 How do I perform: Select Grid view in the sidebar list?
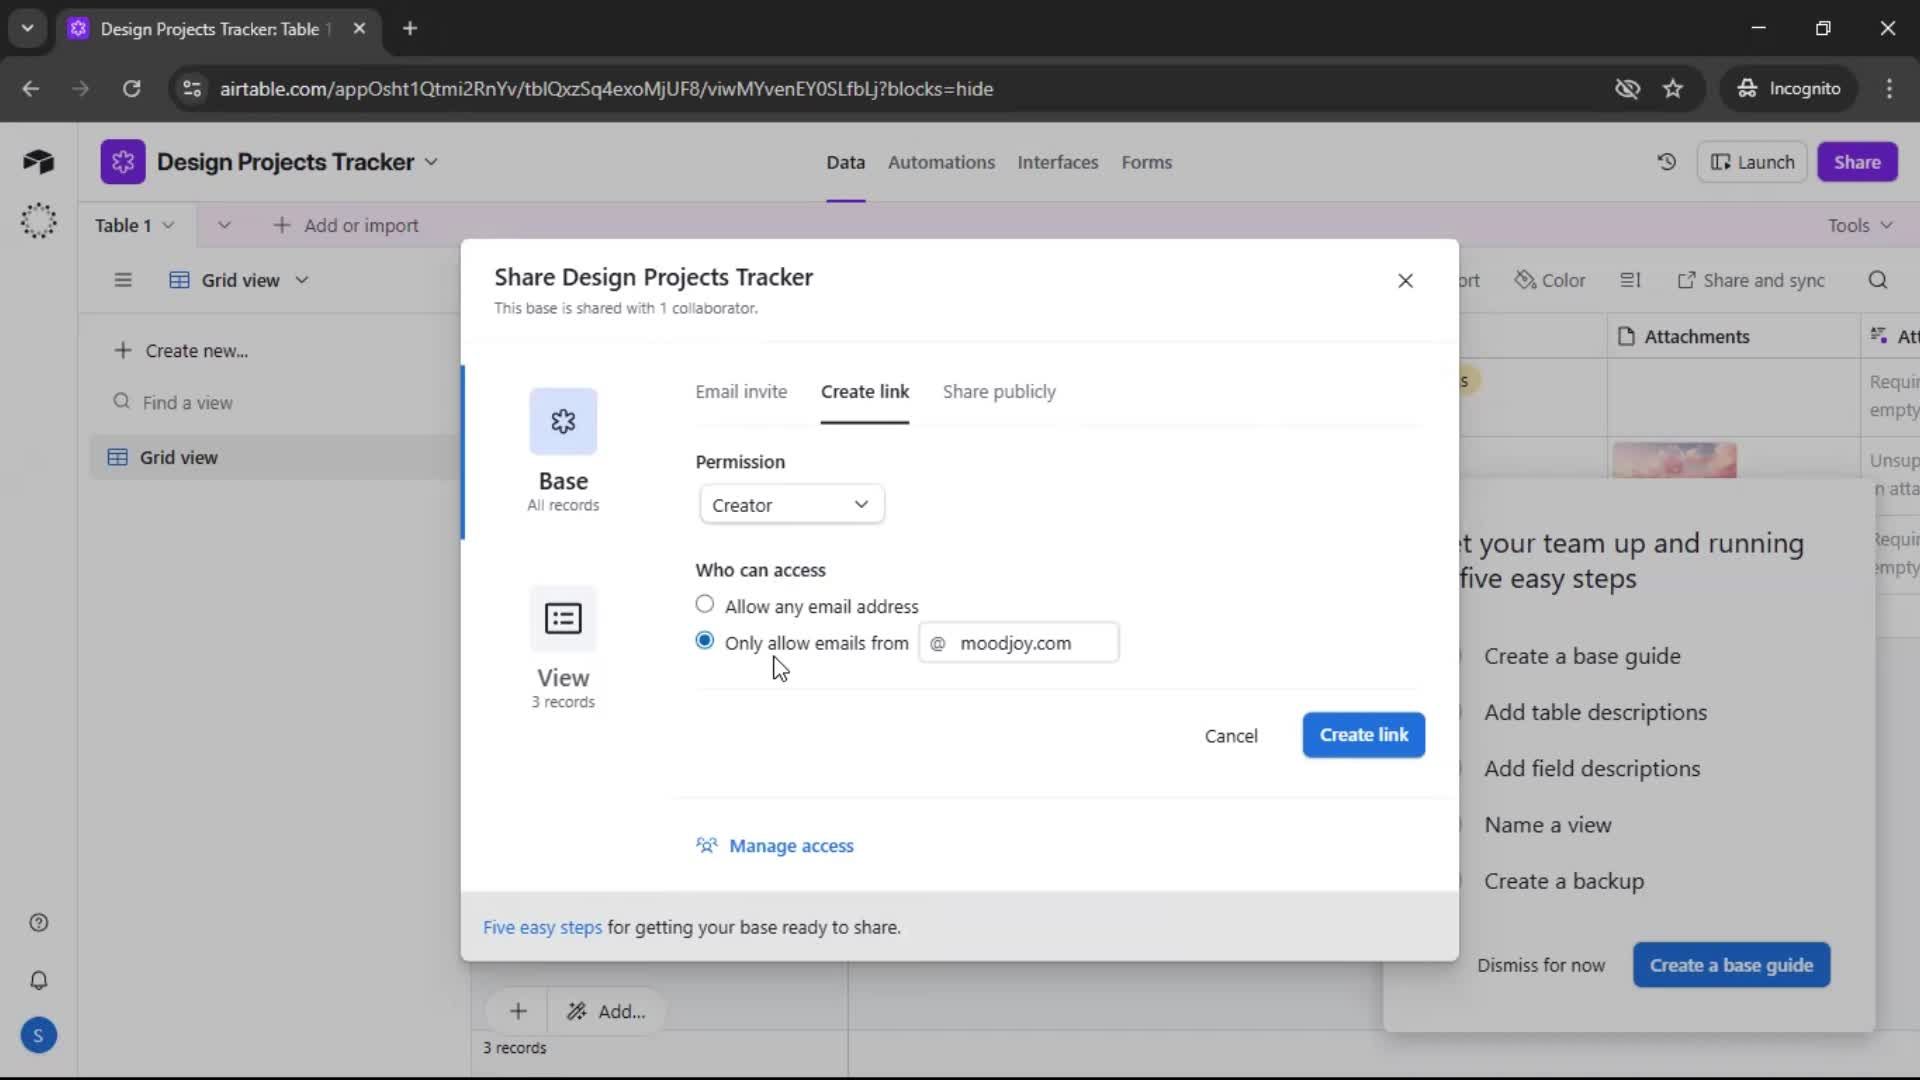tap(274, 457)
